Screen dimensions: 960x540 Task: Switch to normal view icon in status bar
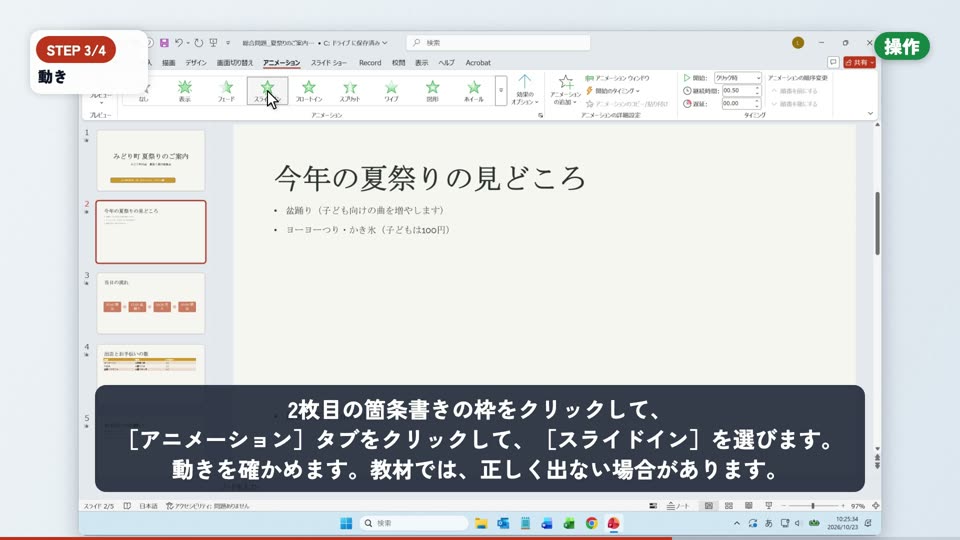coord(708,506)
